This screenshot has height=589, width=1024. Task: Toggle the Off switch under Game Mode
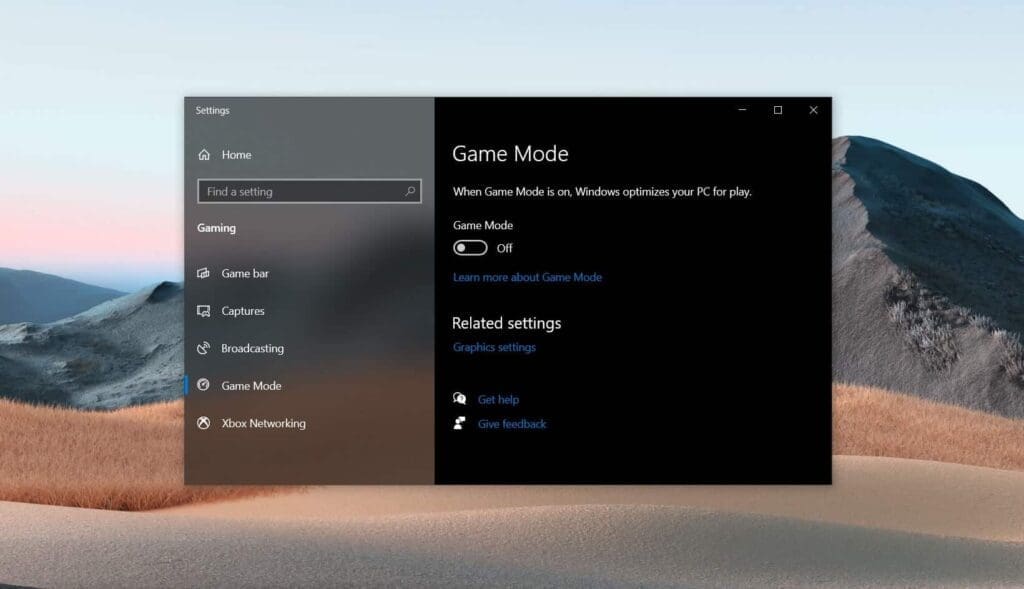click(x=470, y=247)
